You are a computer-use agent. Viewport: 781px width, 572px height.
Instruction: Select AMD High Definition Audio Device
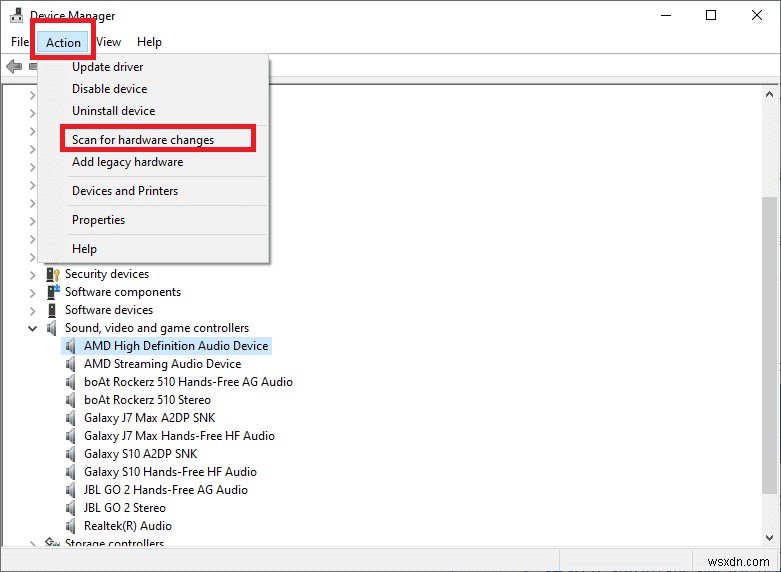click(176, 346)
